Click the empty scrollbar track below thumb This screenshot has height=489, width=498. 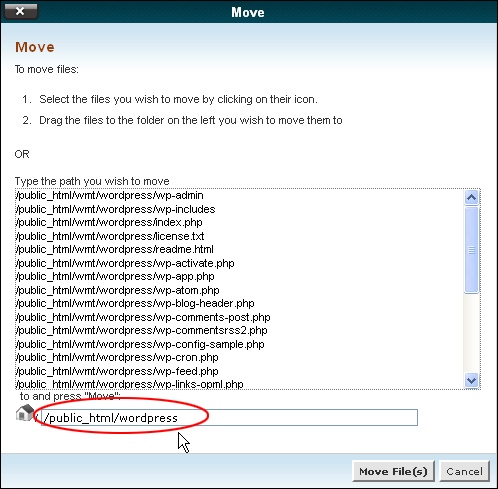pos(471,333)
